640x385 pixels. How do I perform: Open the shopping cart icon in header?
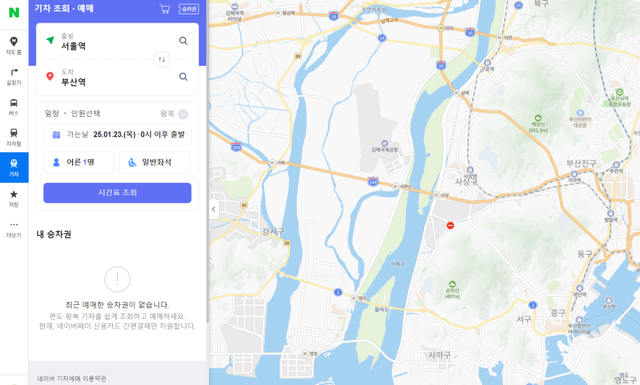pos(165,9)
